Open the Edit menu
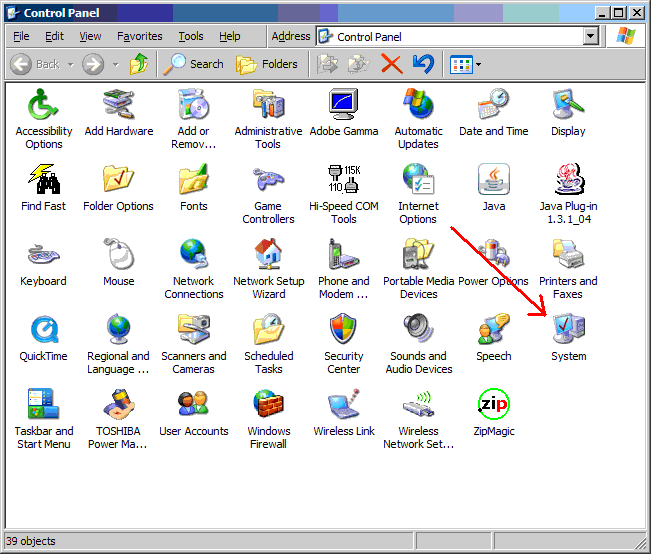Screen dimensions: 651x554 coord(54,37)
